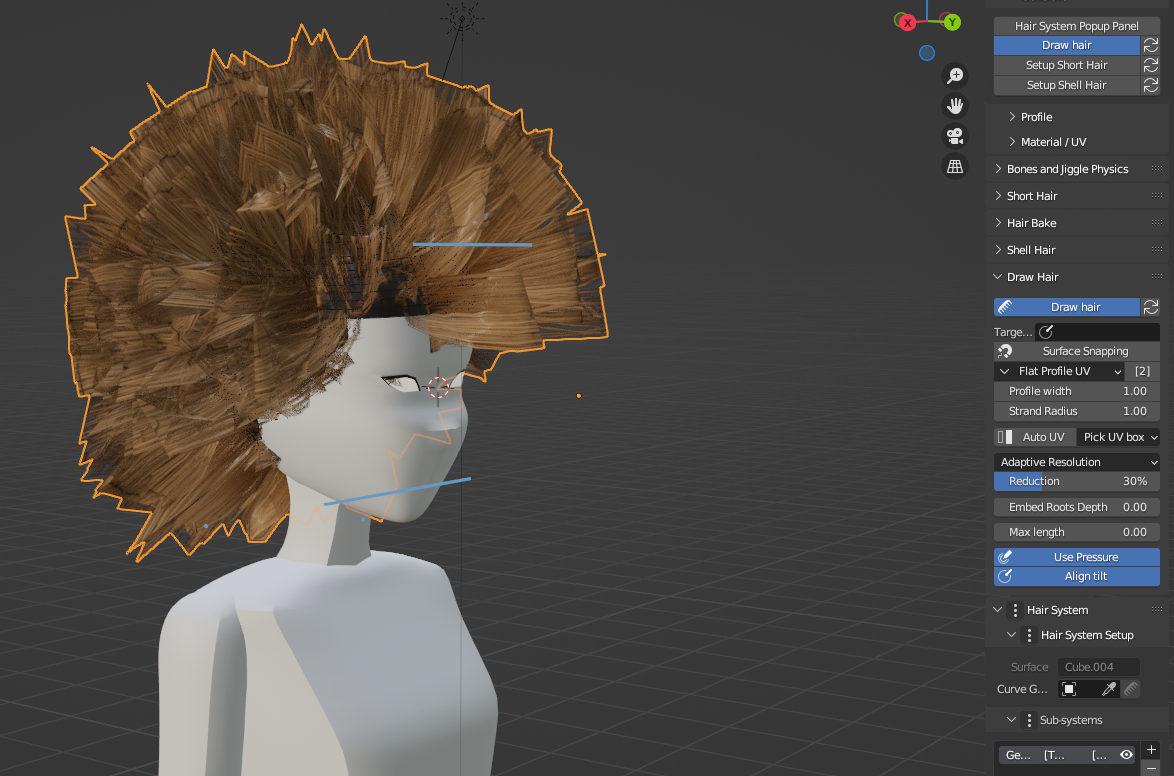Collapse the Hair System Setup subpanel
The height and width of the screenshot is (776, 1174).
[x=1012, y=635]
